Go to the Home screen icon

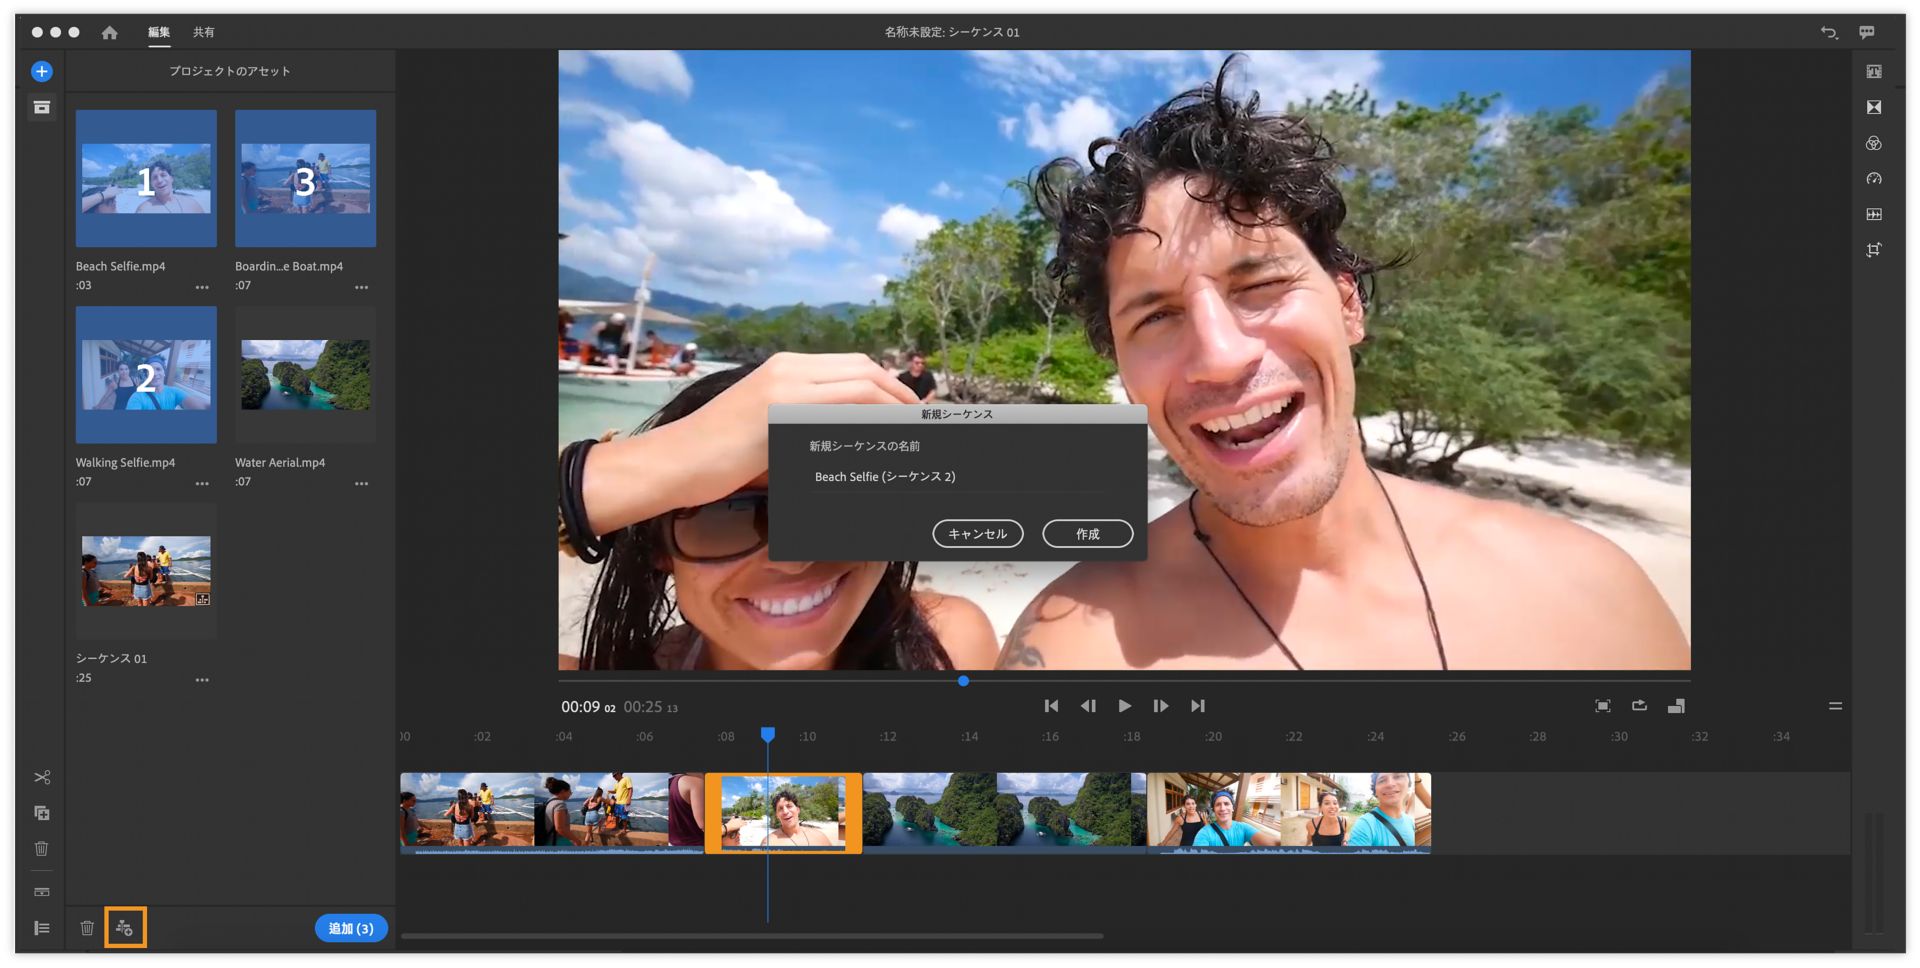tap(110, 32)
